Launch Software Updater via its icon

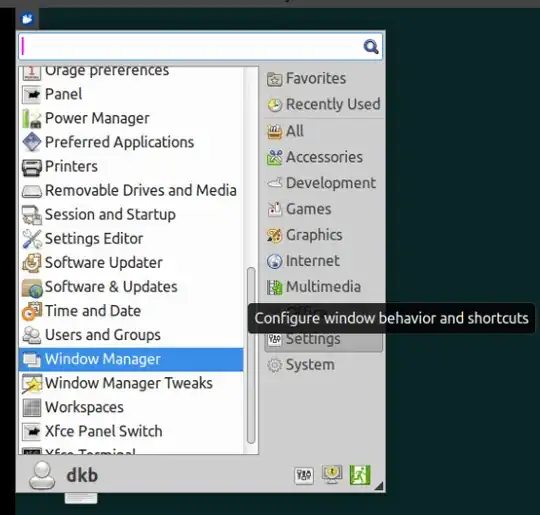[x=32, y=263]
